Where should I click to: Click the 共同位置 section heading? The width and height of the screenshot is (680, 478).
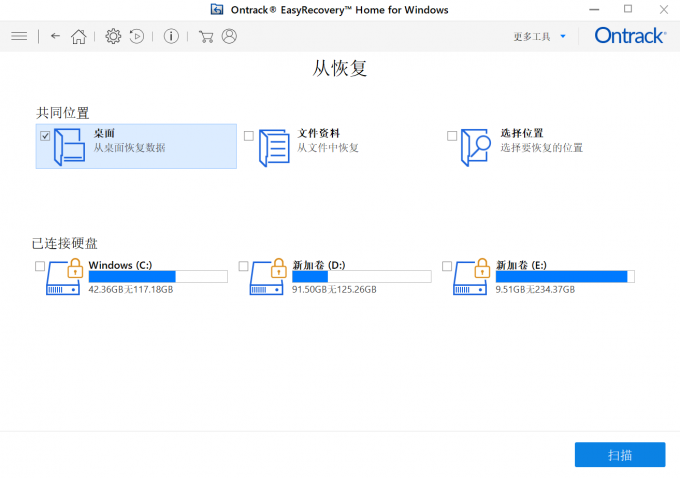pyautogui.click(x=62, y=113)
